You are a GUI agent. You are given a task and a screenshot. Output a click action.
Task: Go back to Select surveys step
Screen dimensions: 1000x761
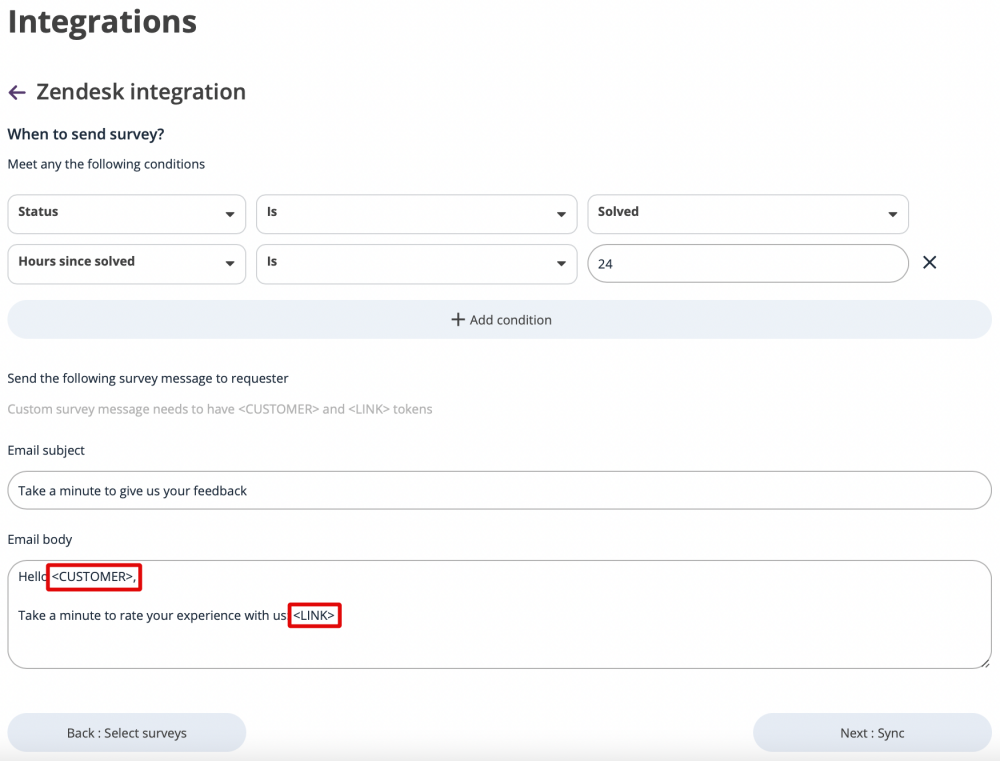127,733
